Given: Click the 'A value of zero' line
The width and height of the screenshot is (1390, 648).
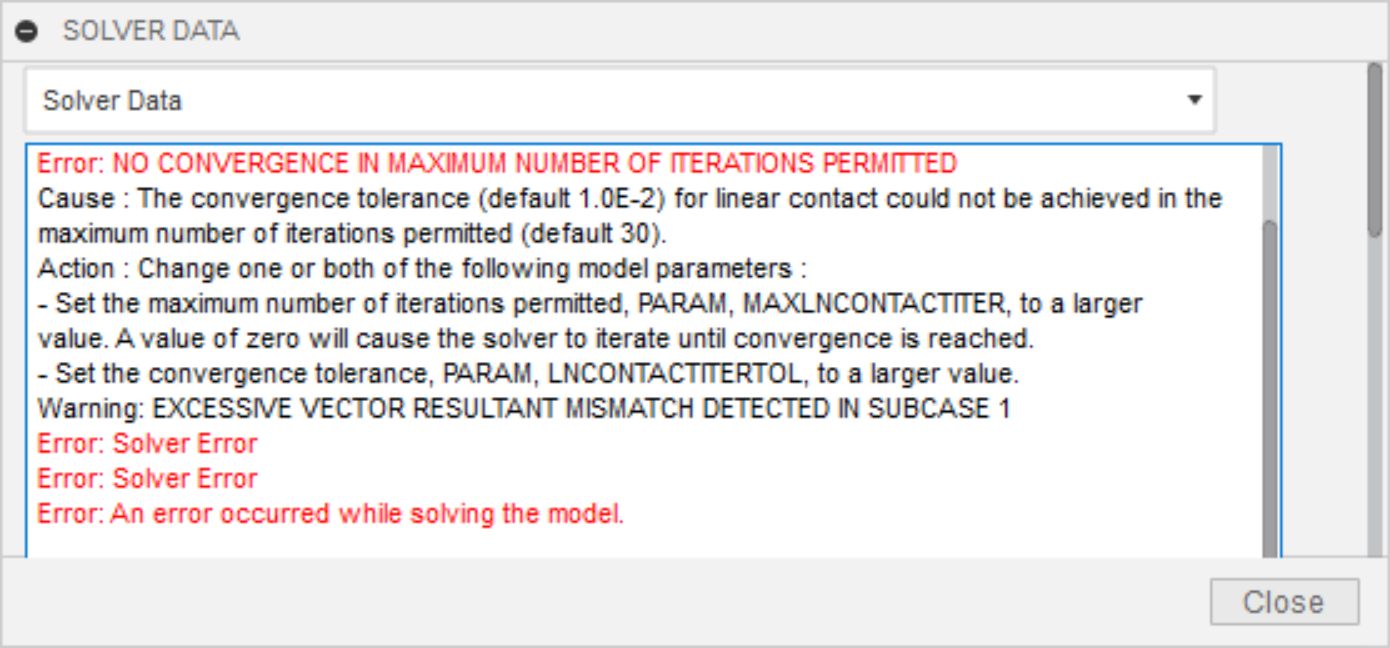Looking at the screenshot, I should point(536,338).
